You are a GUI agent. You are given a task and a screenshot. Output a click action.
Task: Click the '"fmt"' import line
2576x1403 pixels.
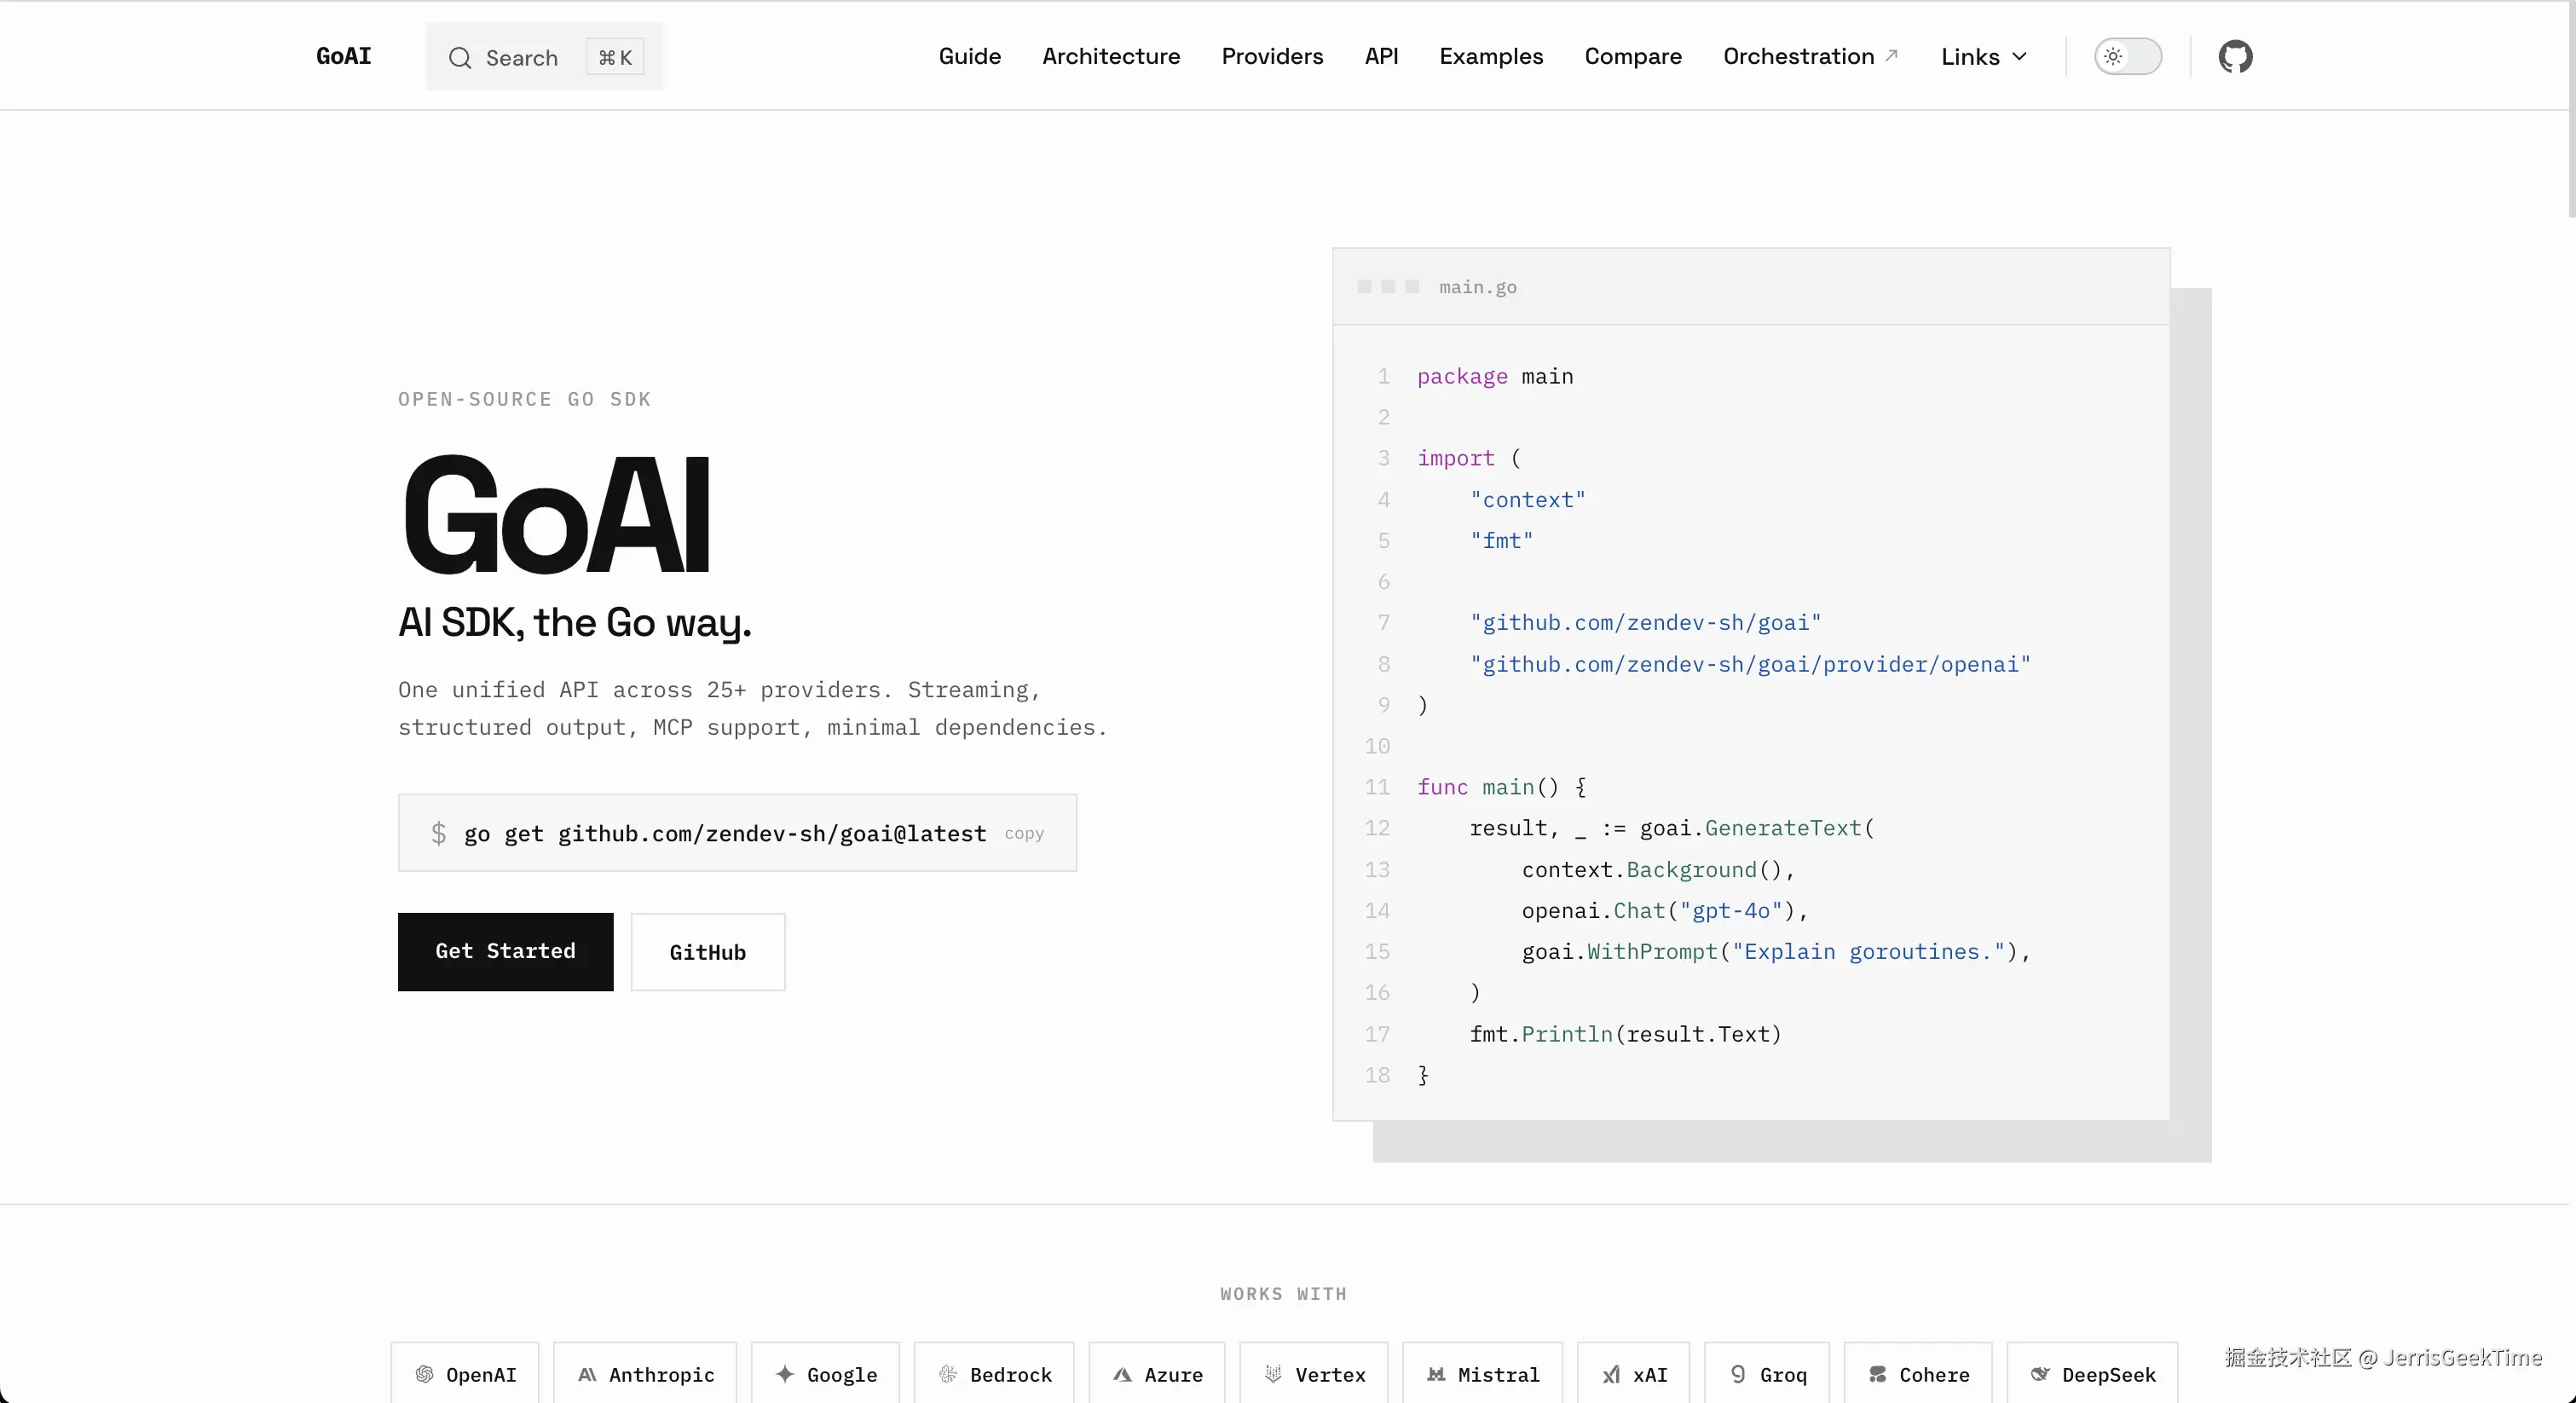click(1501, 540)
